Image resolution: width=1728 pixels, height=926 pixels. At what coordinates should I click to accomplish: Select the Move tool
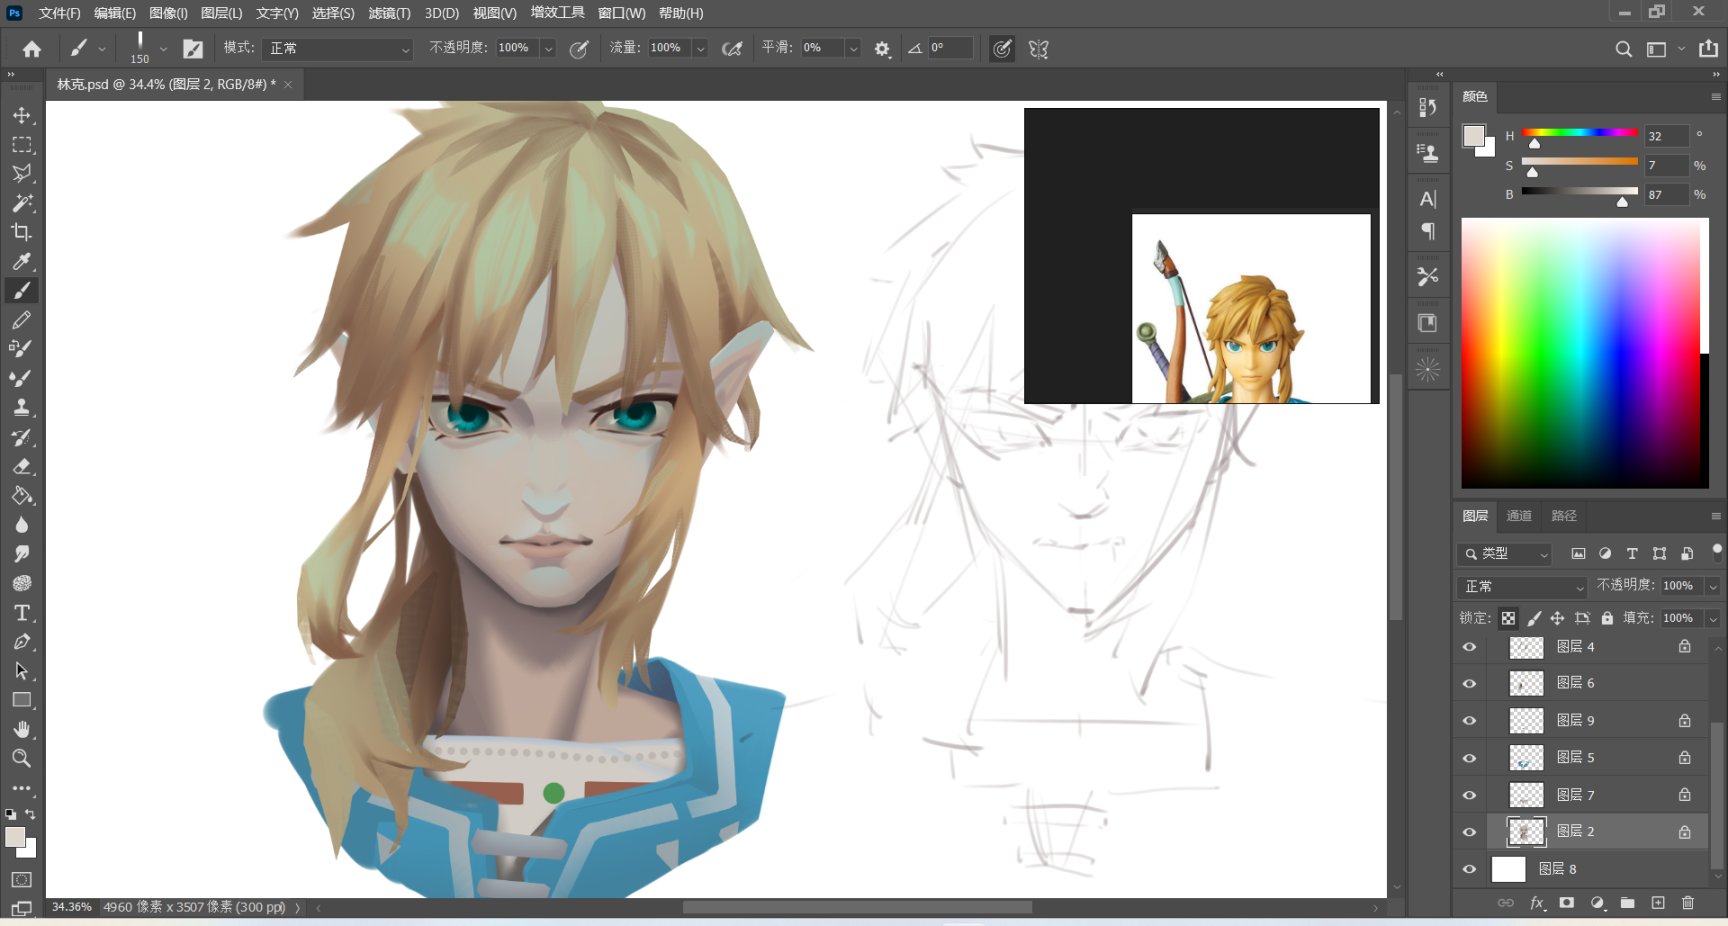[x=21, y=115]
